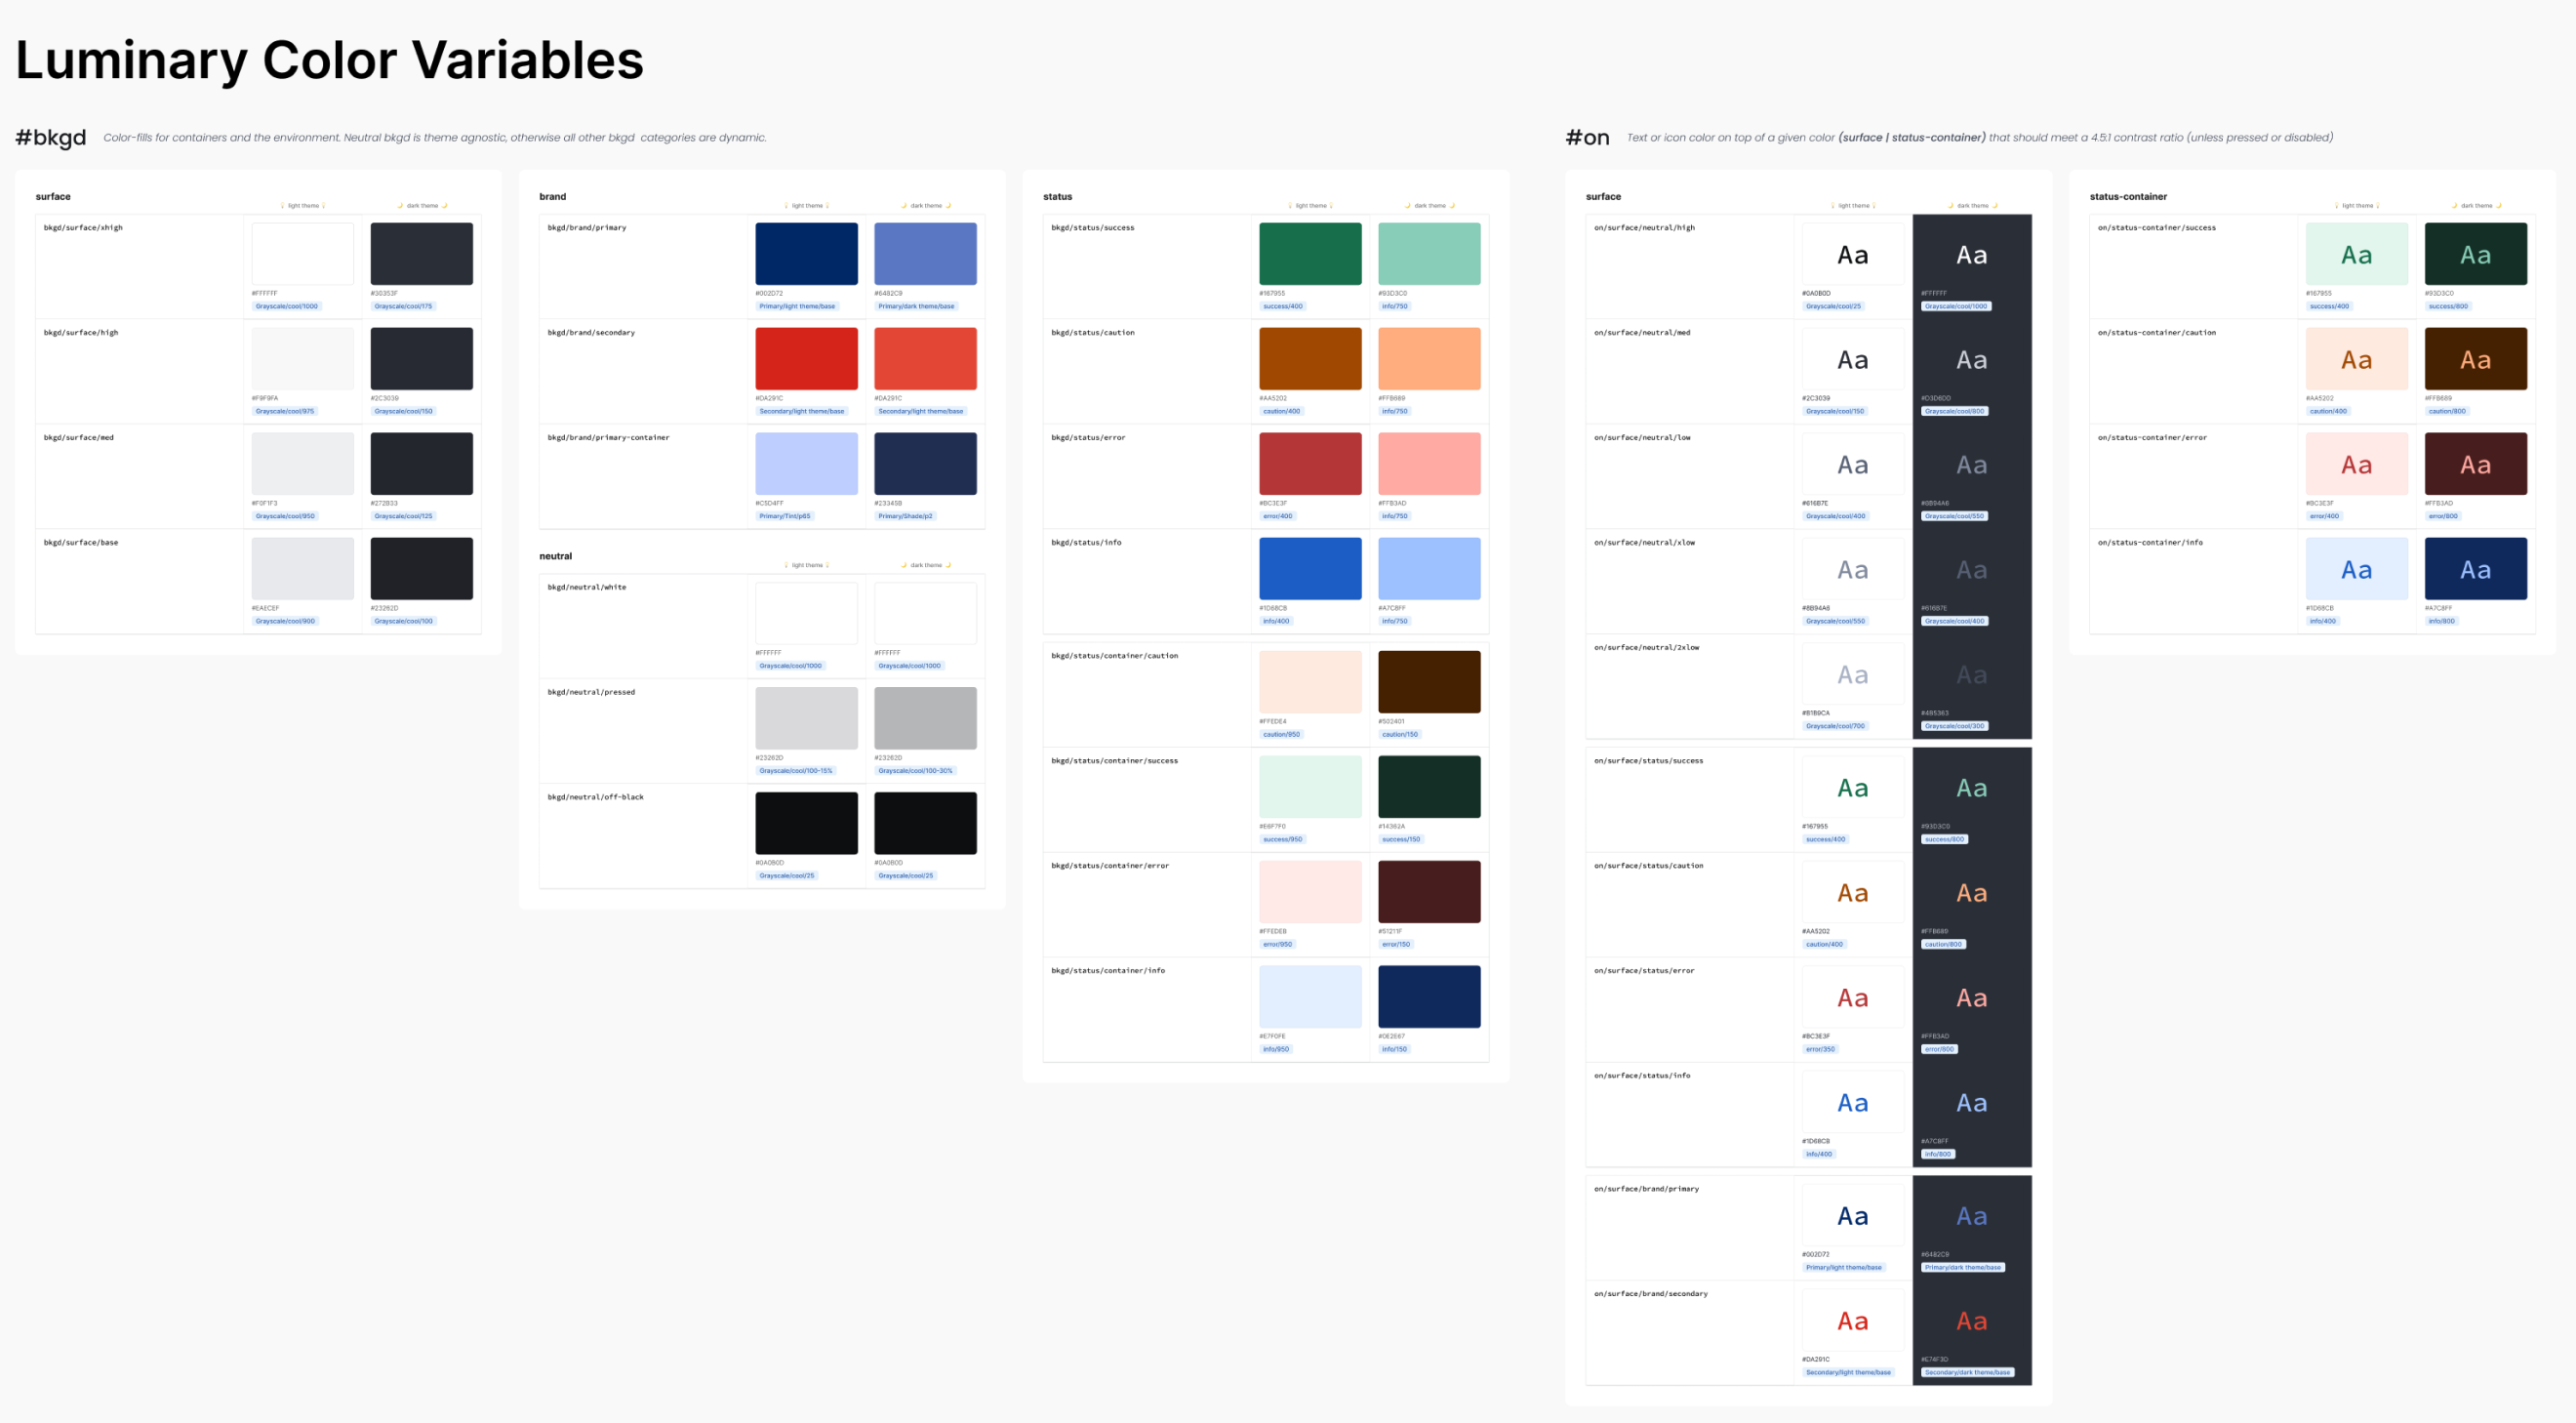This screenshot has height=1423, width=2576.
Task: Select the light green swatch for bkgd/status/success
Action: coord(1310,254)
